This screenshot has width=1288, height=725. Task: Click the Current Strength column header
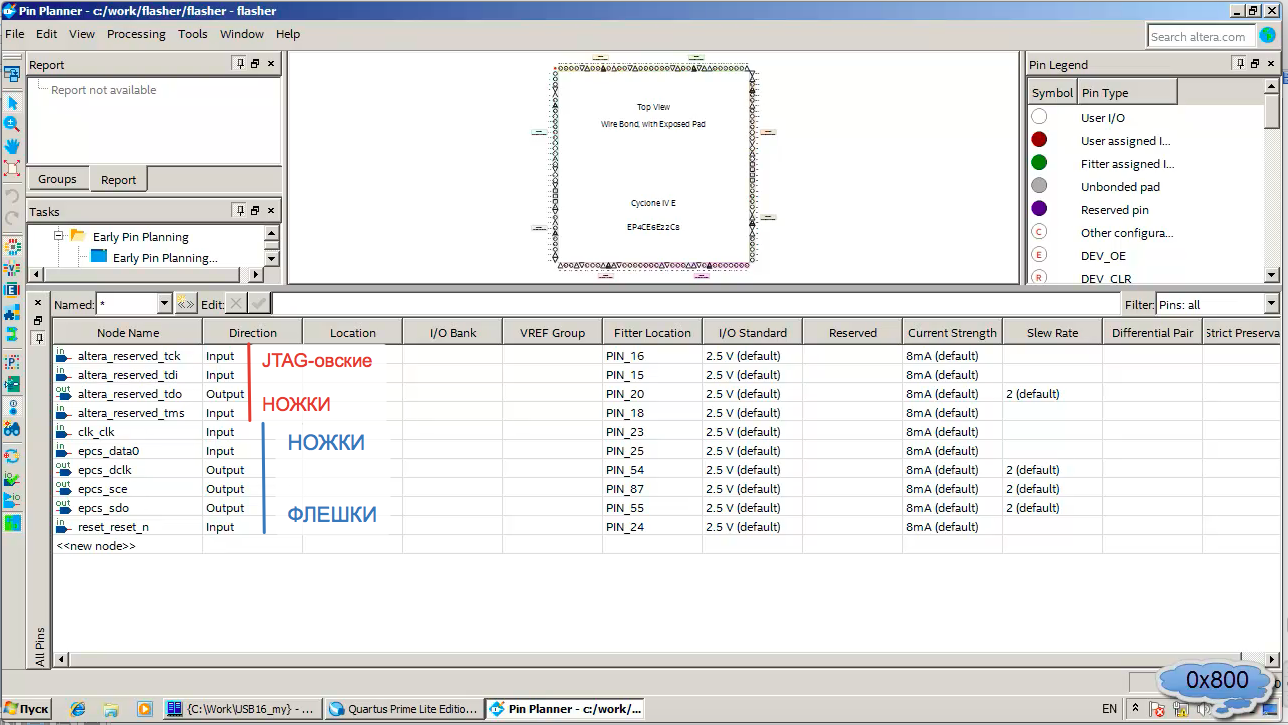click(x=952, y=333)
